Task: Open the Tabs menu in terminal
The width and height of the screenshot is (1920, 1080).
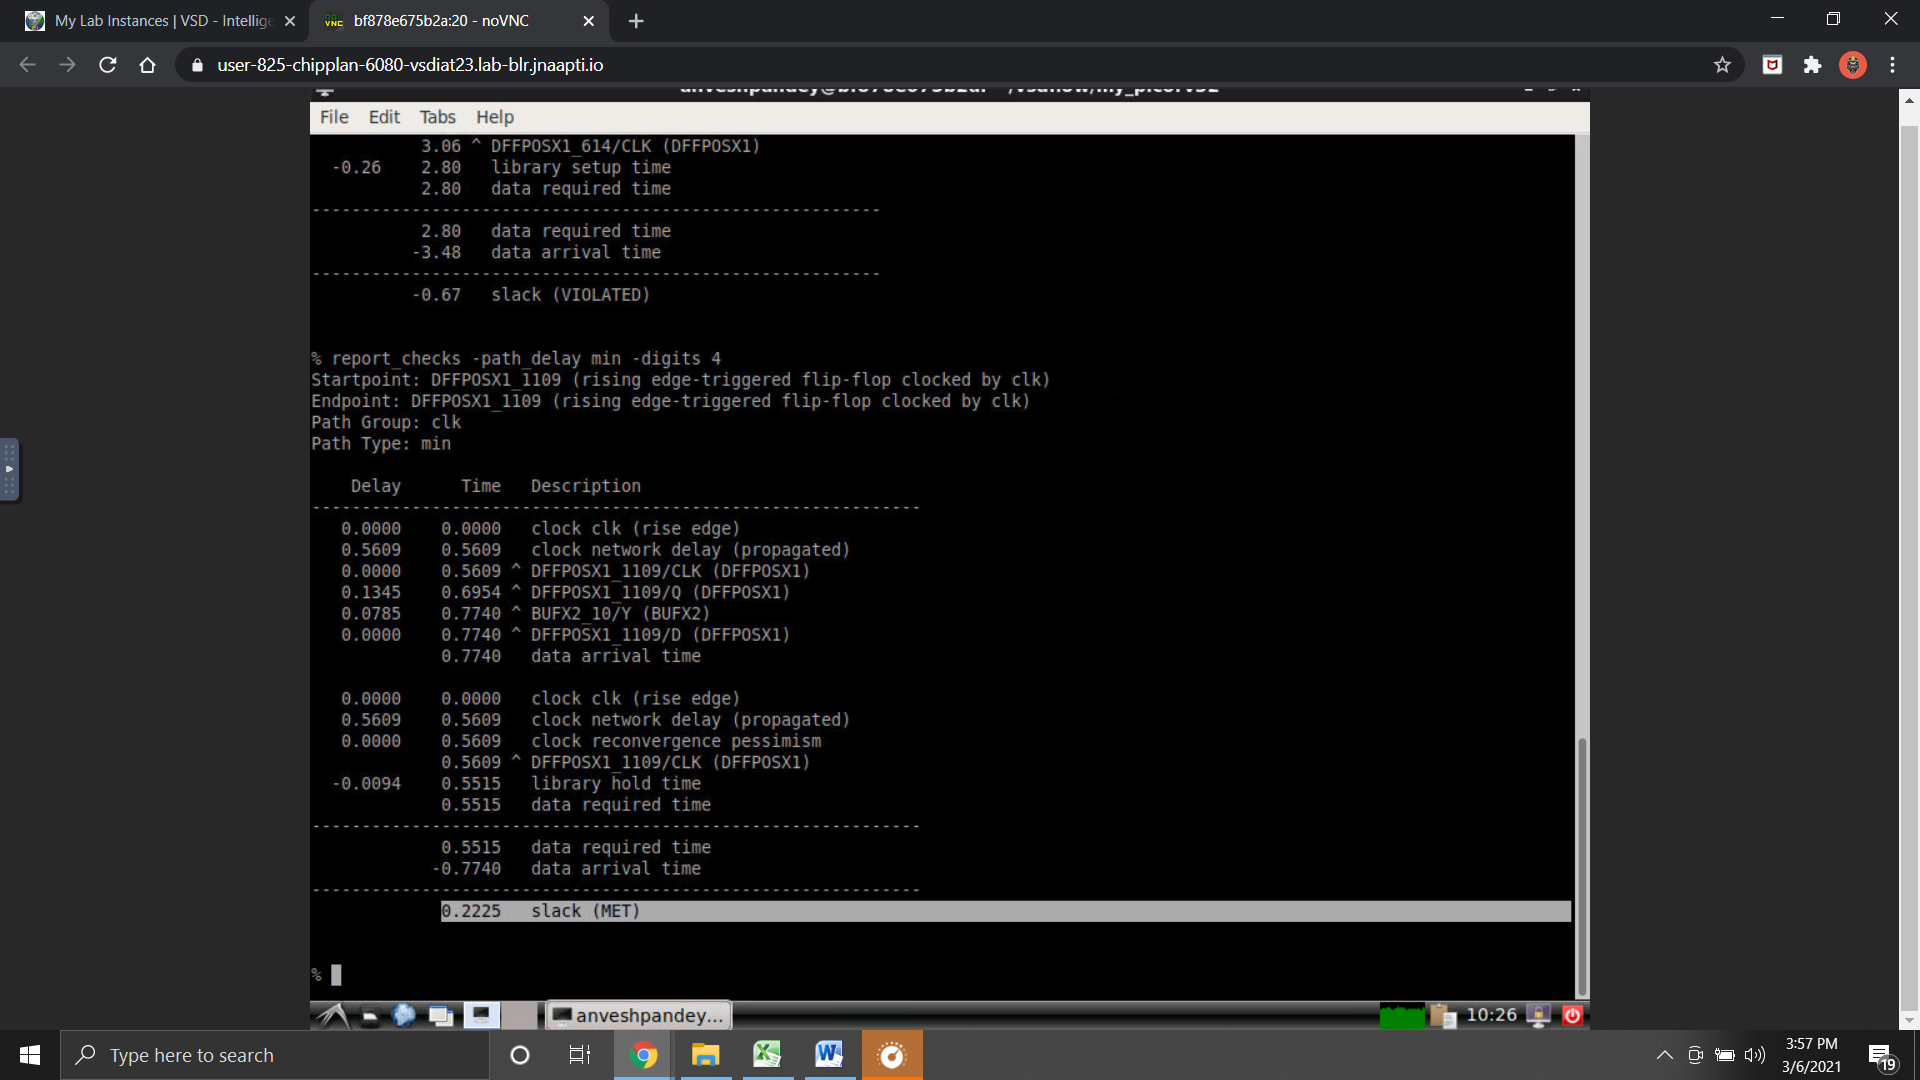Action: coord(437,117)
